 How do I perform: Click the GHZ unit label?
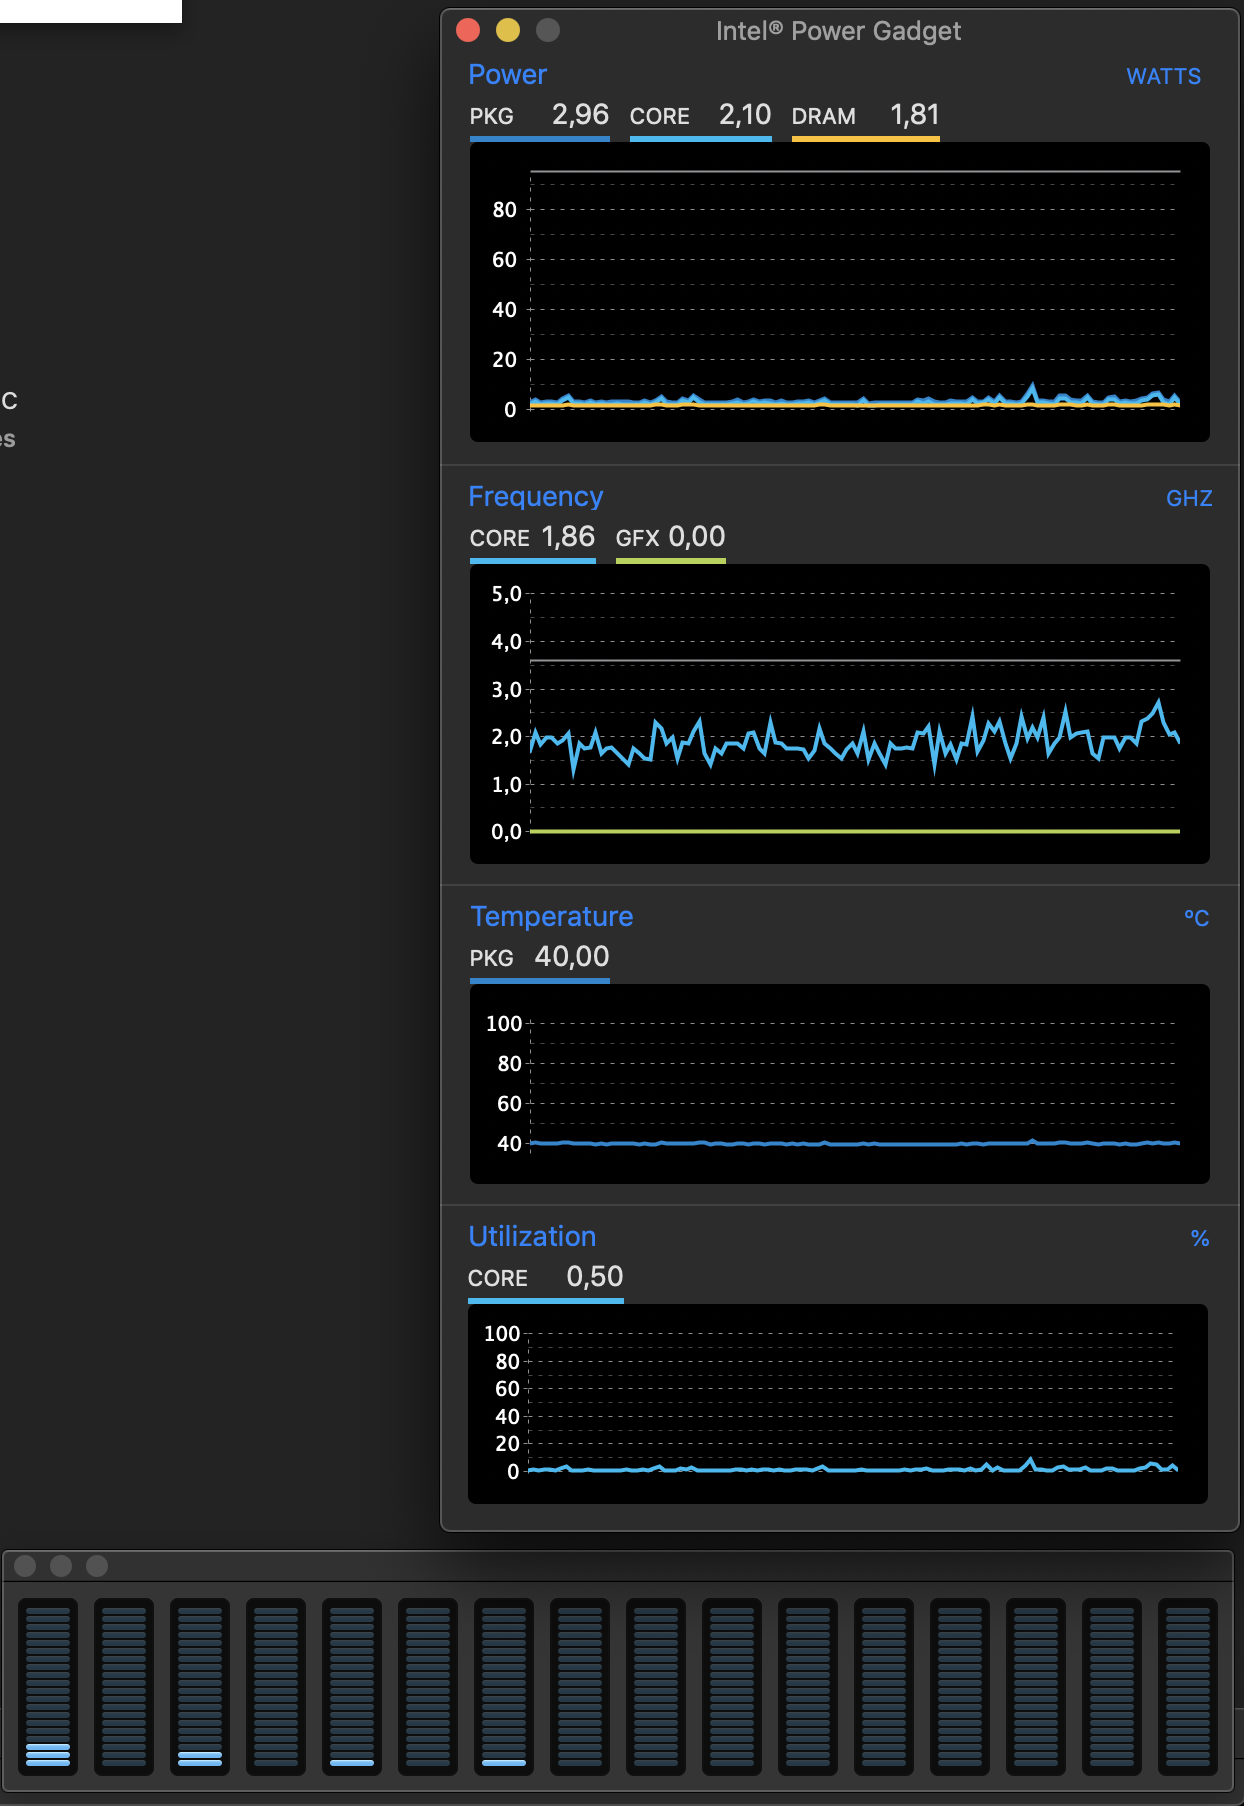tap(1189, 499)
